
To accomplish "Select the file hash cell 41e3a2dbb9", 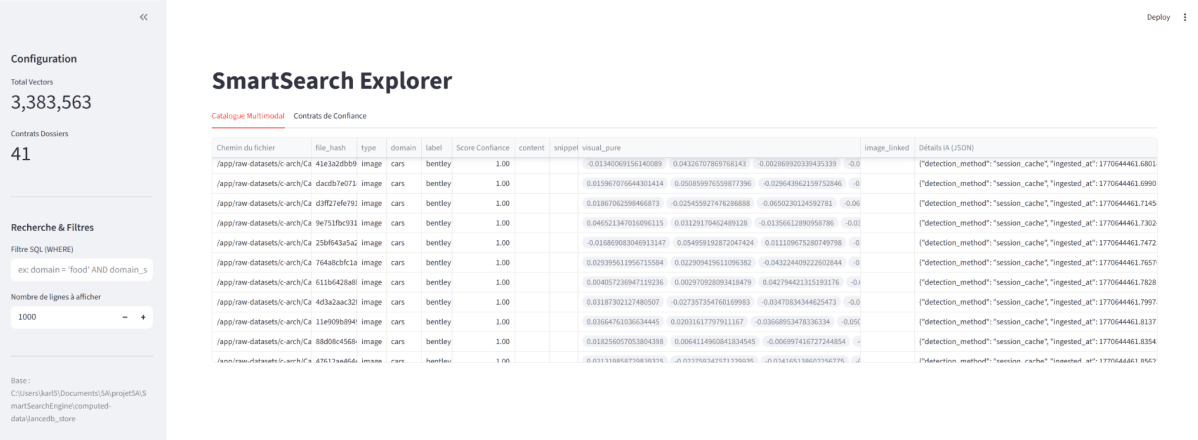I will (x=333, y=163).
